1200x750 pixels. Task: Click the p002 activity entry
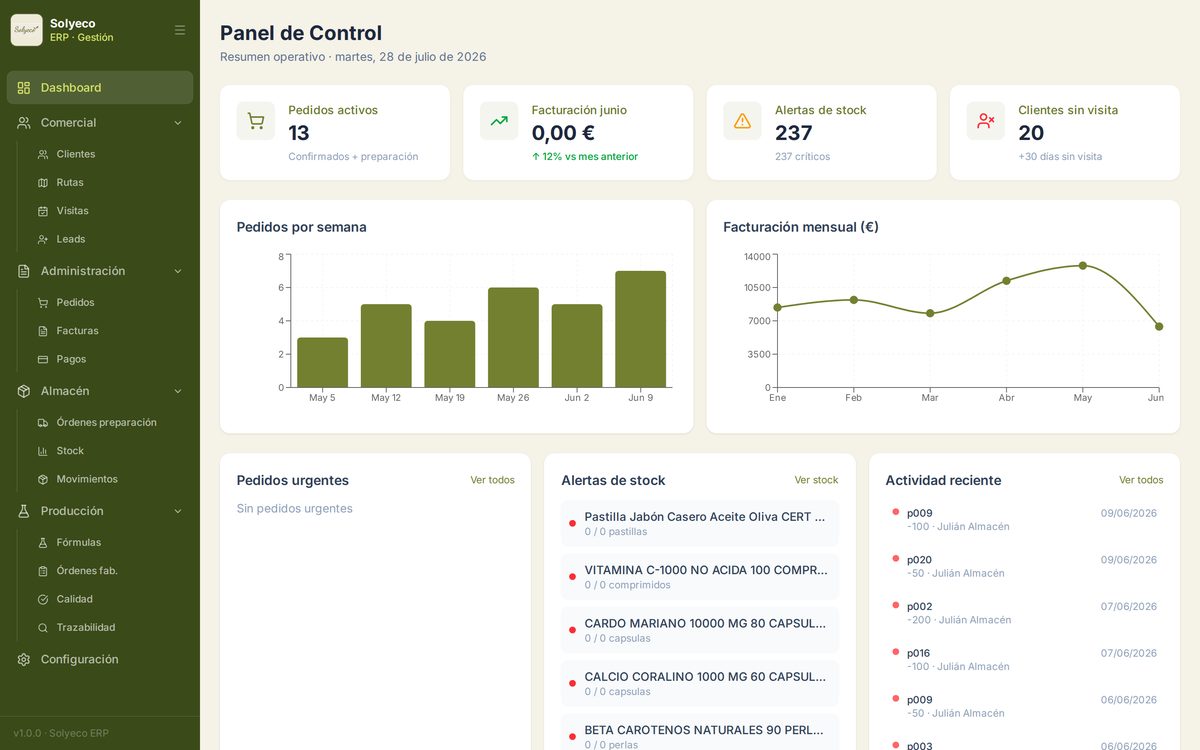1024,613
